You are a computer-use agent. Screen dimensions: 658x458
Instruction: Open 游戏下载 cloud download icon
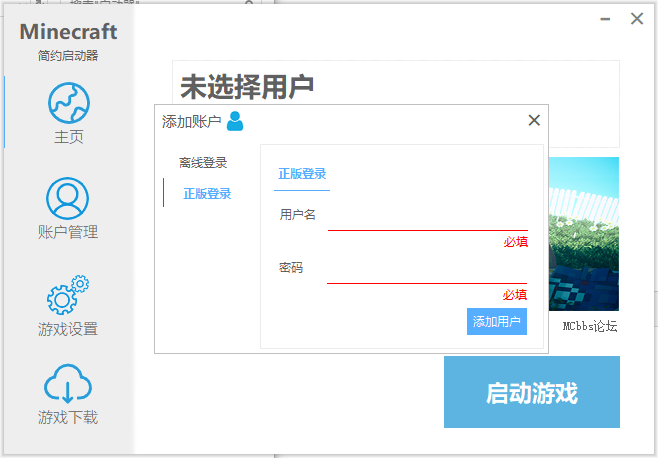[68, 384]
